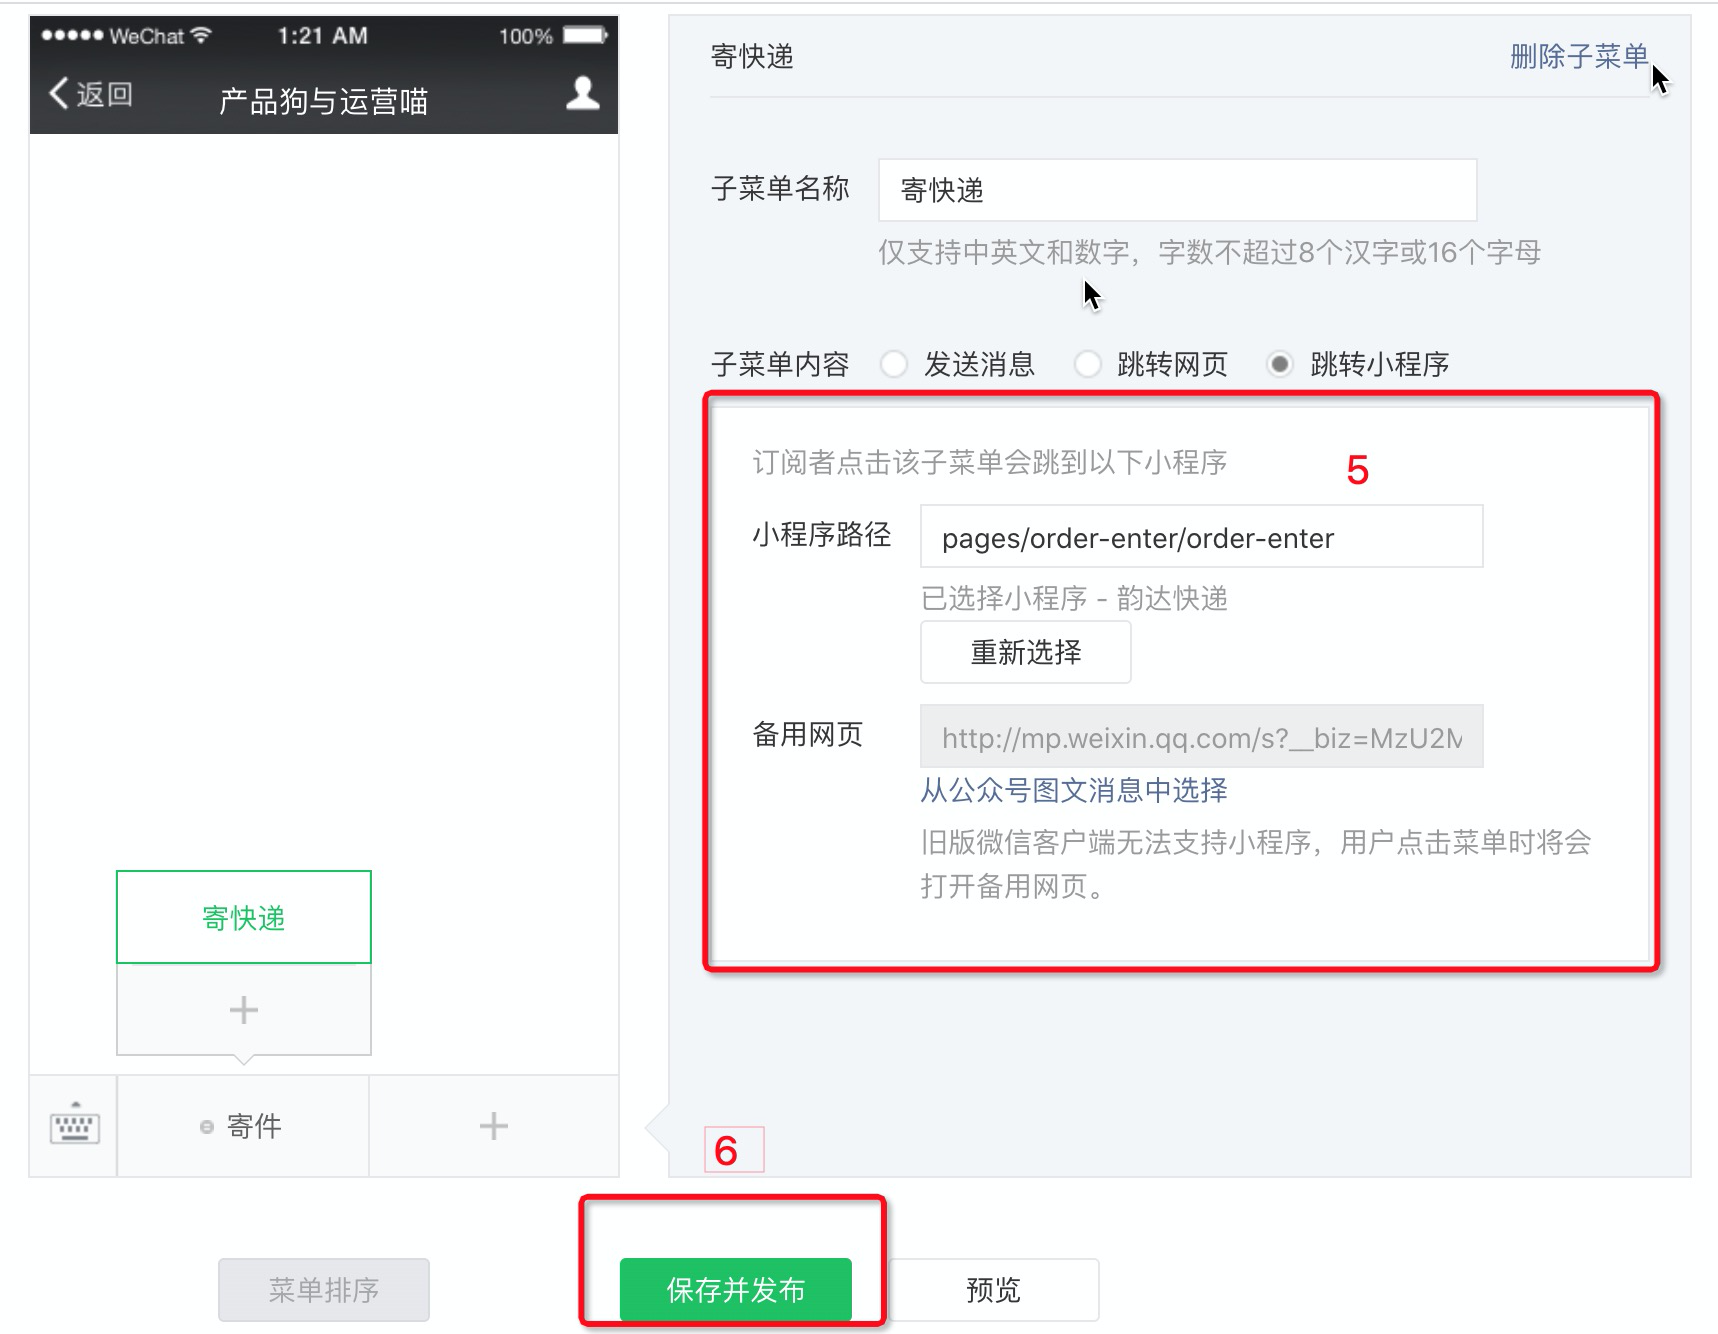The image size is (1718, 1334).
Task: Click the 备用网页 URL field
Action: pyautogui.click(x=1201, y=737)
